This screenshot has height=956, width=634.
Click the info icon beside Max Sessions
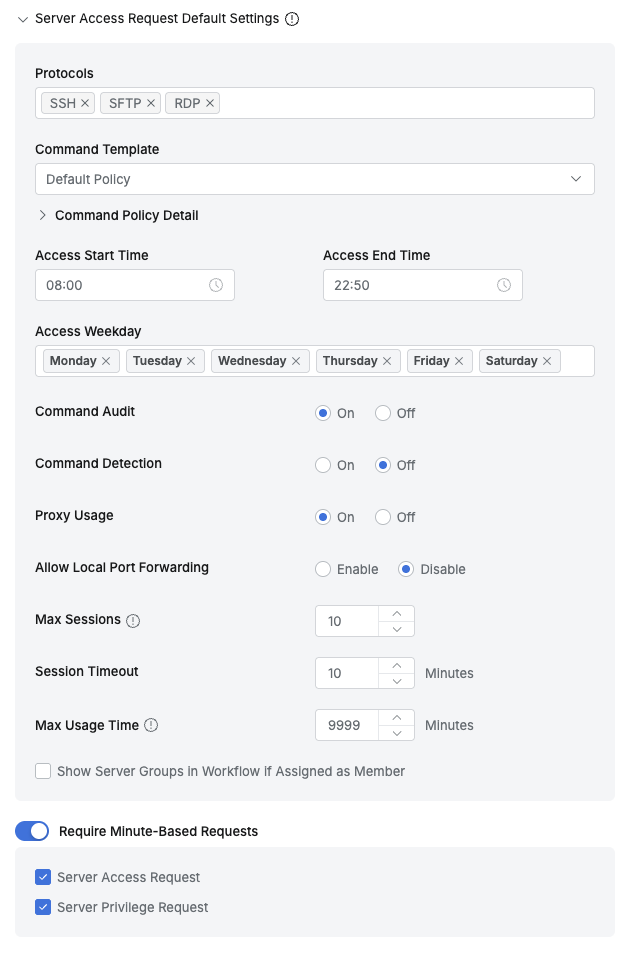[133, 621]
